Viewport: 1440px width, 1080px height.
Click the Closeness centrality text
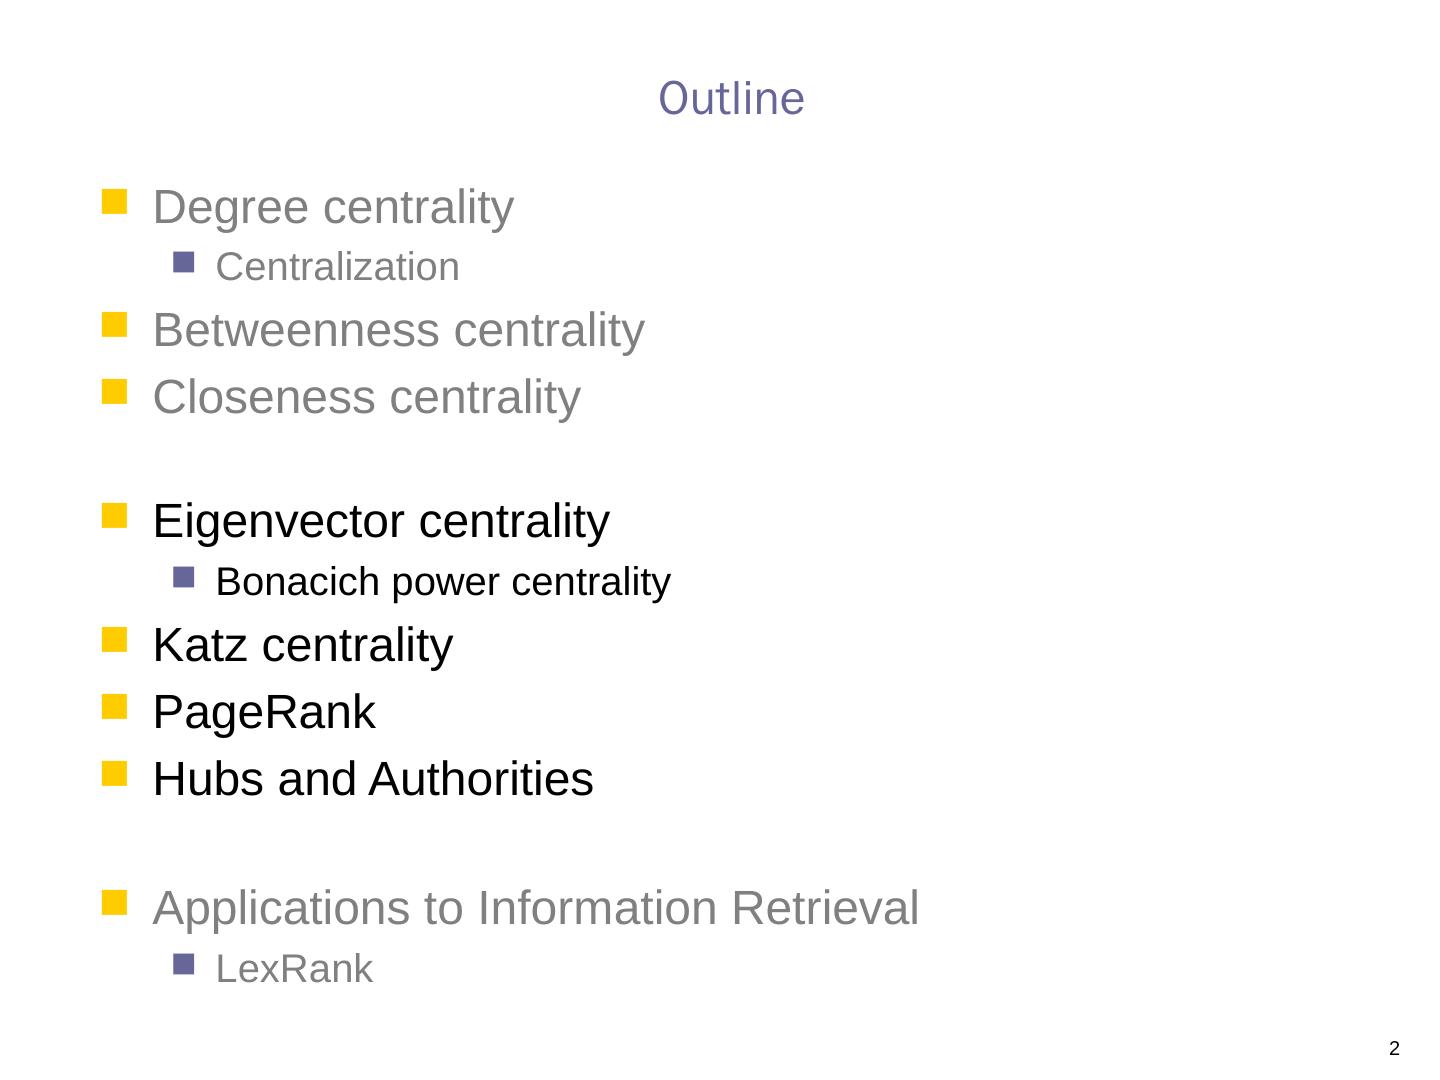366,397
